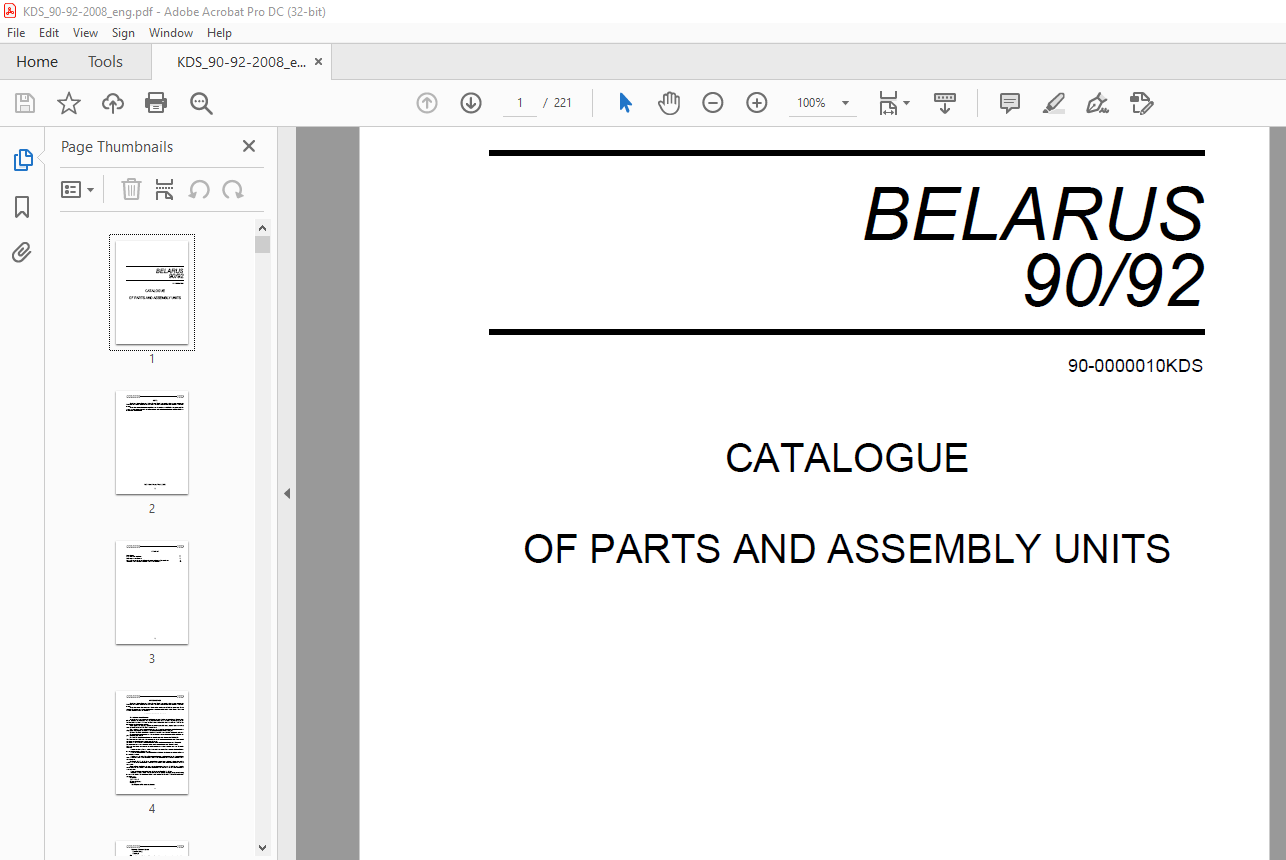Click the thumbnails scrollbar up arrow
The image size is (1286, 860).
(x=263, y=227)
